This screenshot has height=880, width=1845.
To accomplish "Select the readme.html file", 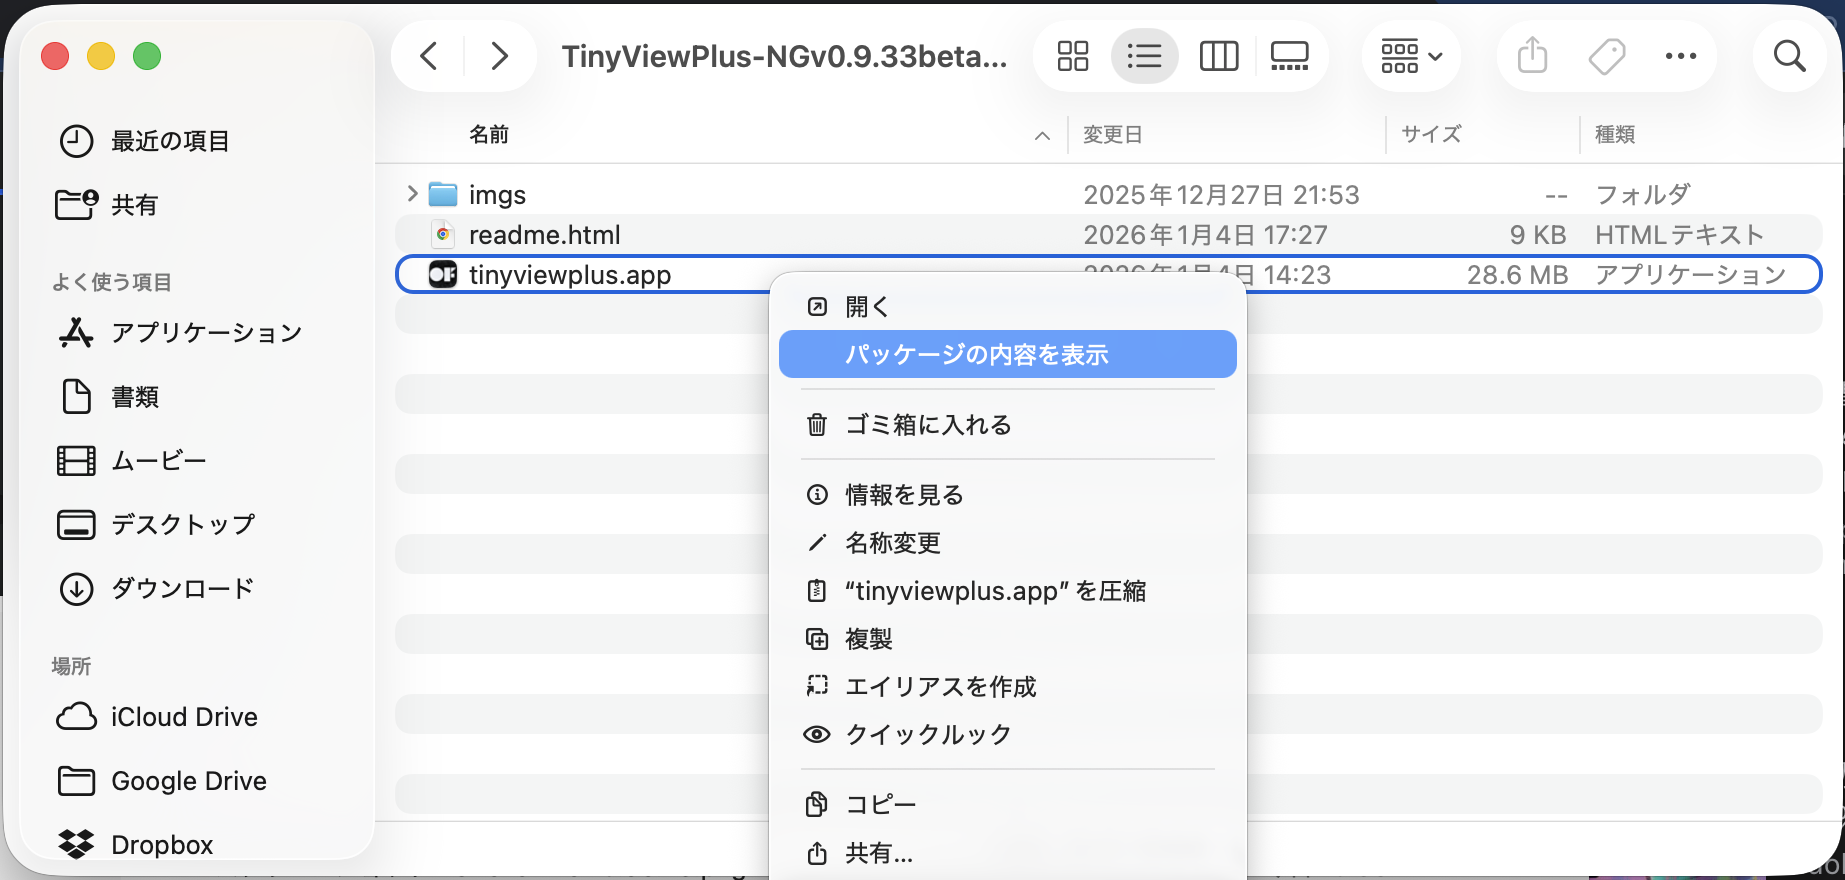I will coord(544,235).
